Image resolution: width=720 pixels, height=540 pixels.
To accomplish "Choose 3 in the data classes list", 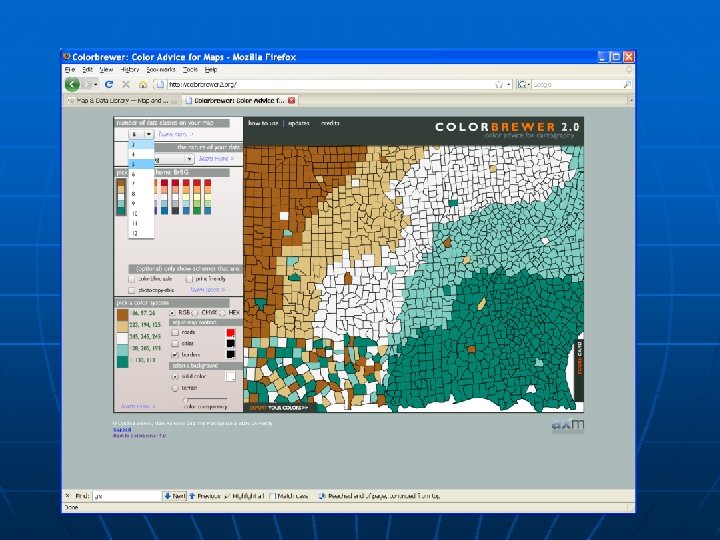I will click(x=141, y=145).
